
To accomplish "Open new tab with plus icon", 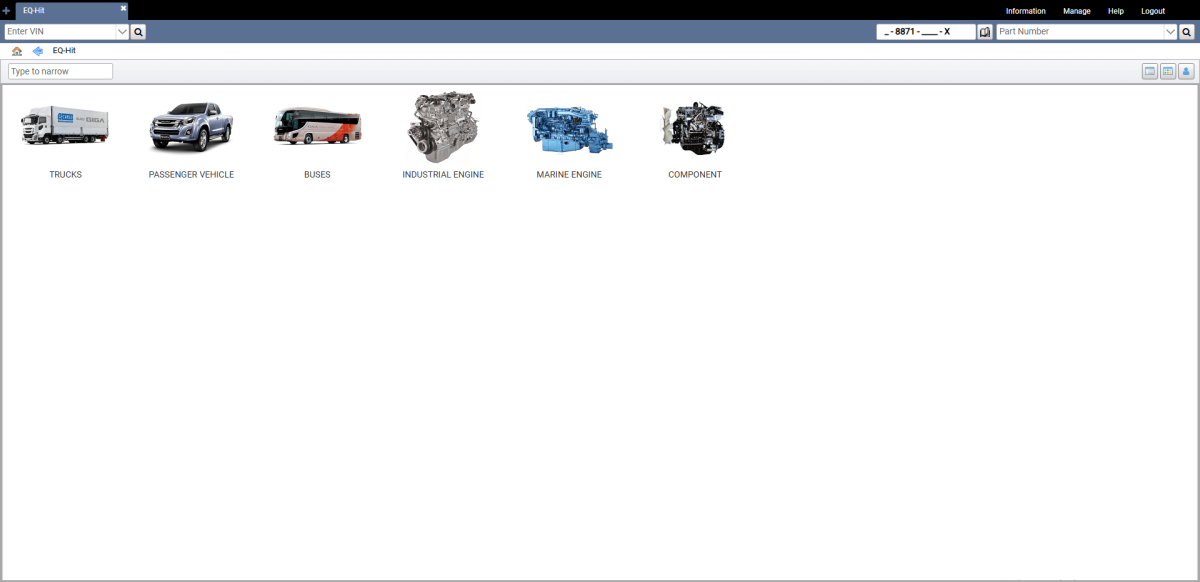I will 7,10.
